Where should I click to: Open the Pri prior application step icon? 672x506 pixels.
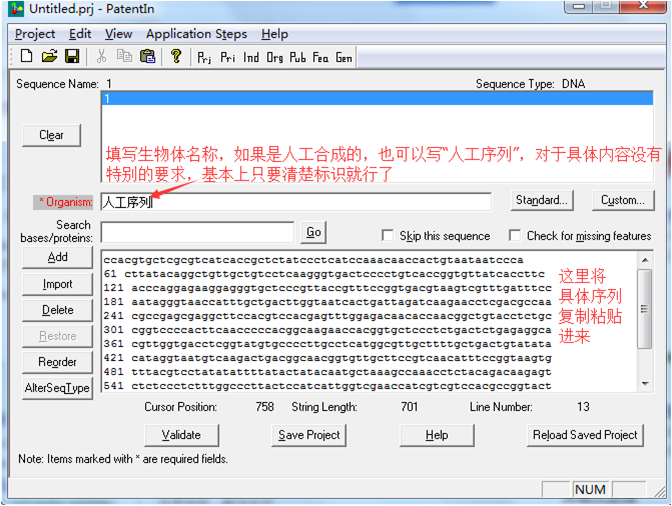click(x=228, y=57)
